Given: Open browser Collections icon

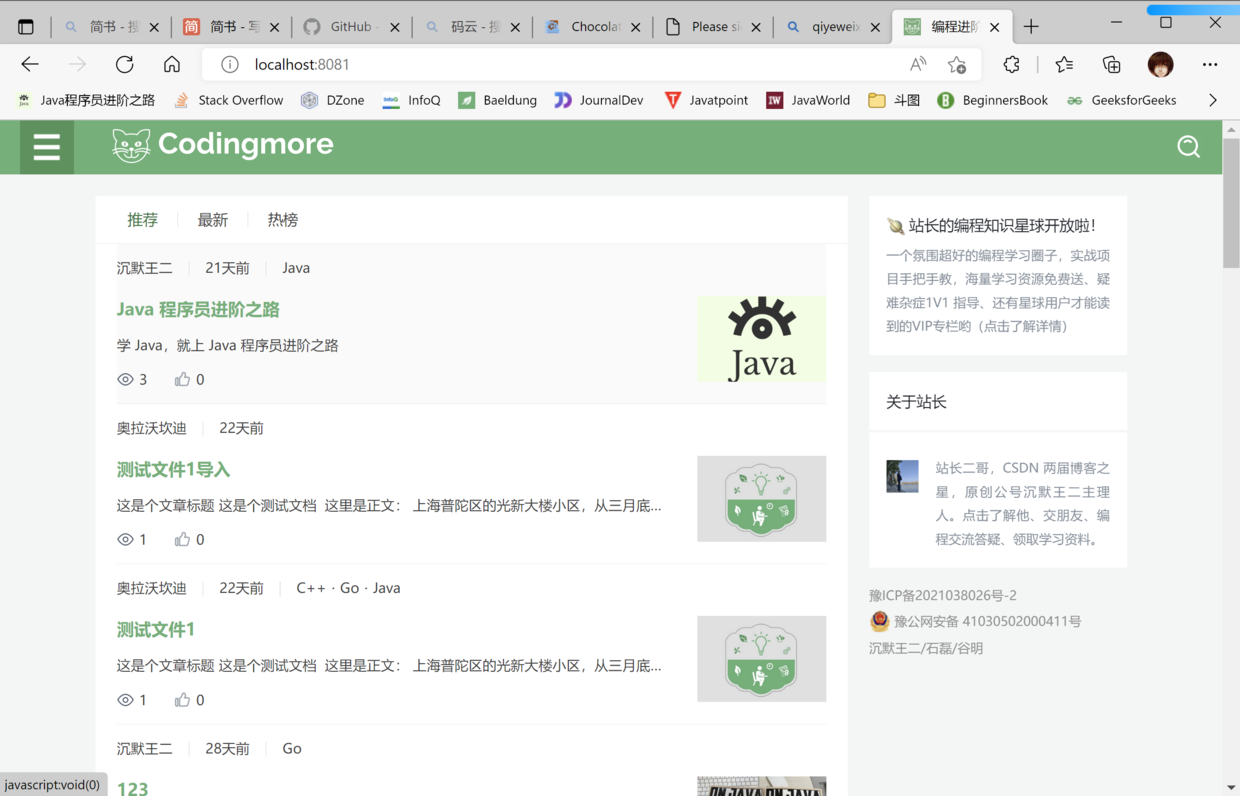Looking at the screenshot, I should 1111,64.
